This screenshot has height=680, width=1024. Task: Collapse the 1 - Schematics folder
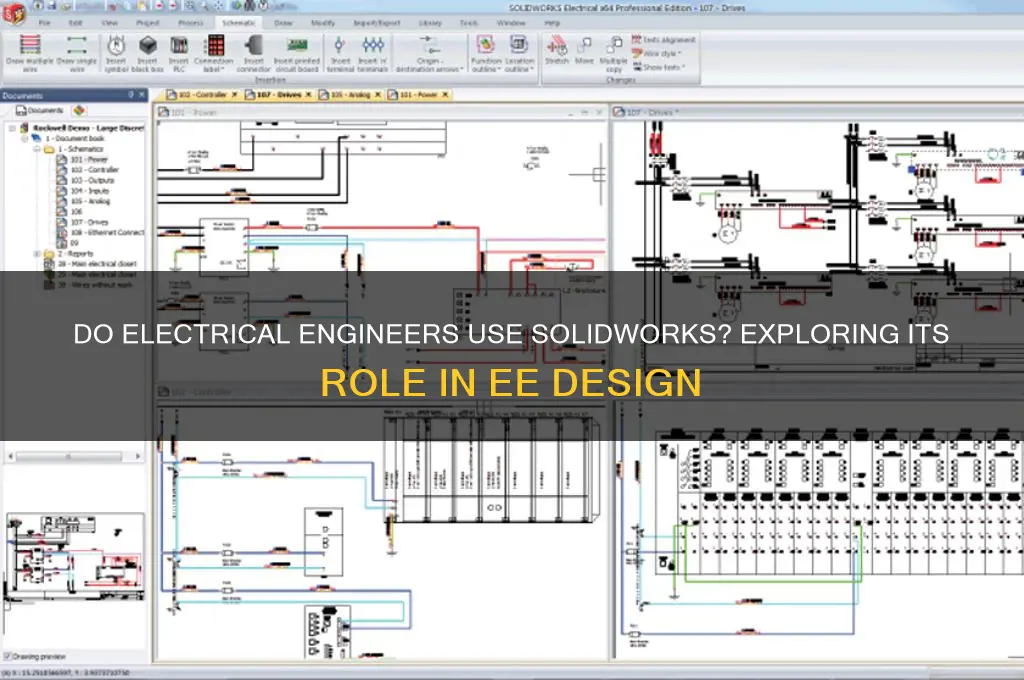(37, 149)
